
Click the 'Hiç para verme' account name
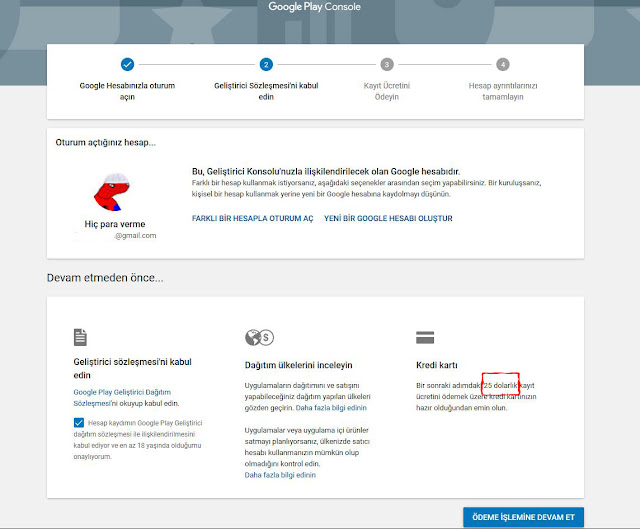point(115,224)
